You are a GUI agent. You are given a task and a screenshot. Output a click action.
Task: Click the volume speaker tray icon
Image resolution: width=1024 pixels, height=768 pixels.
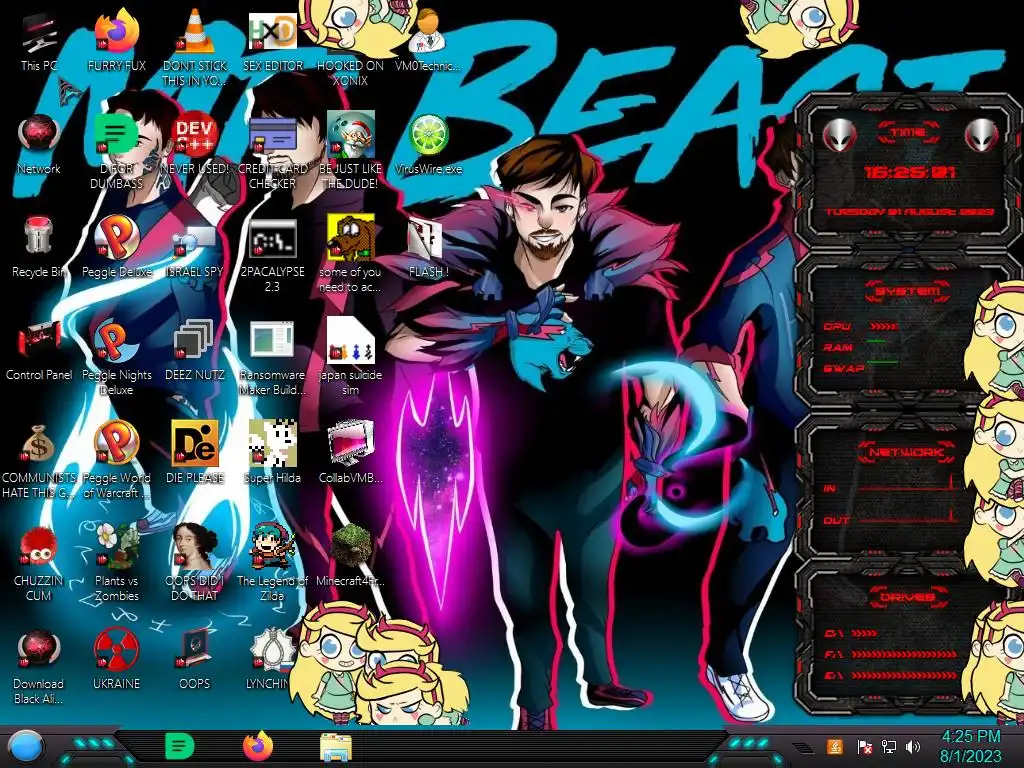point(913,746)
